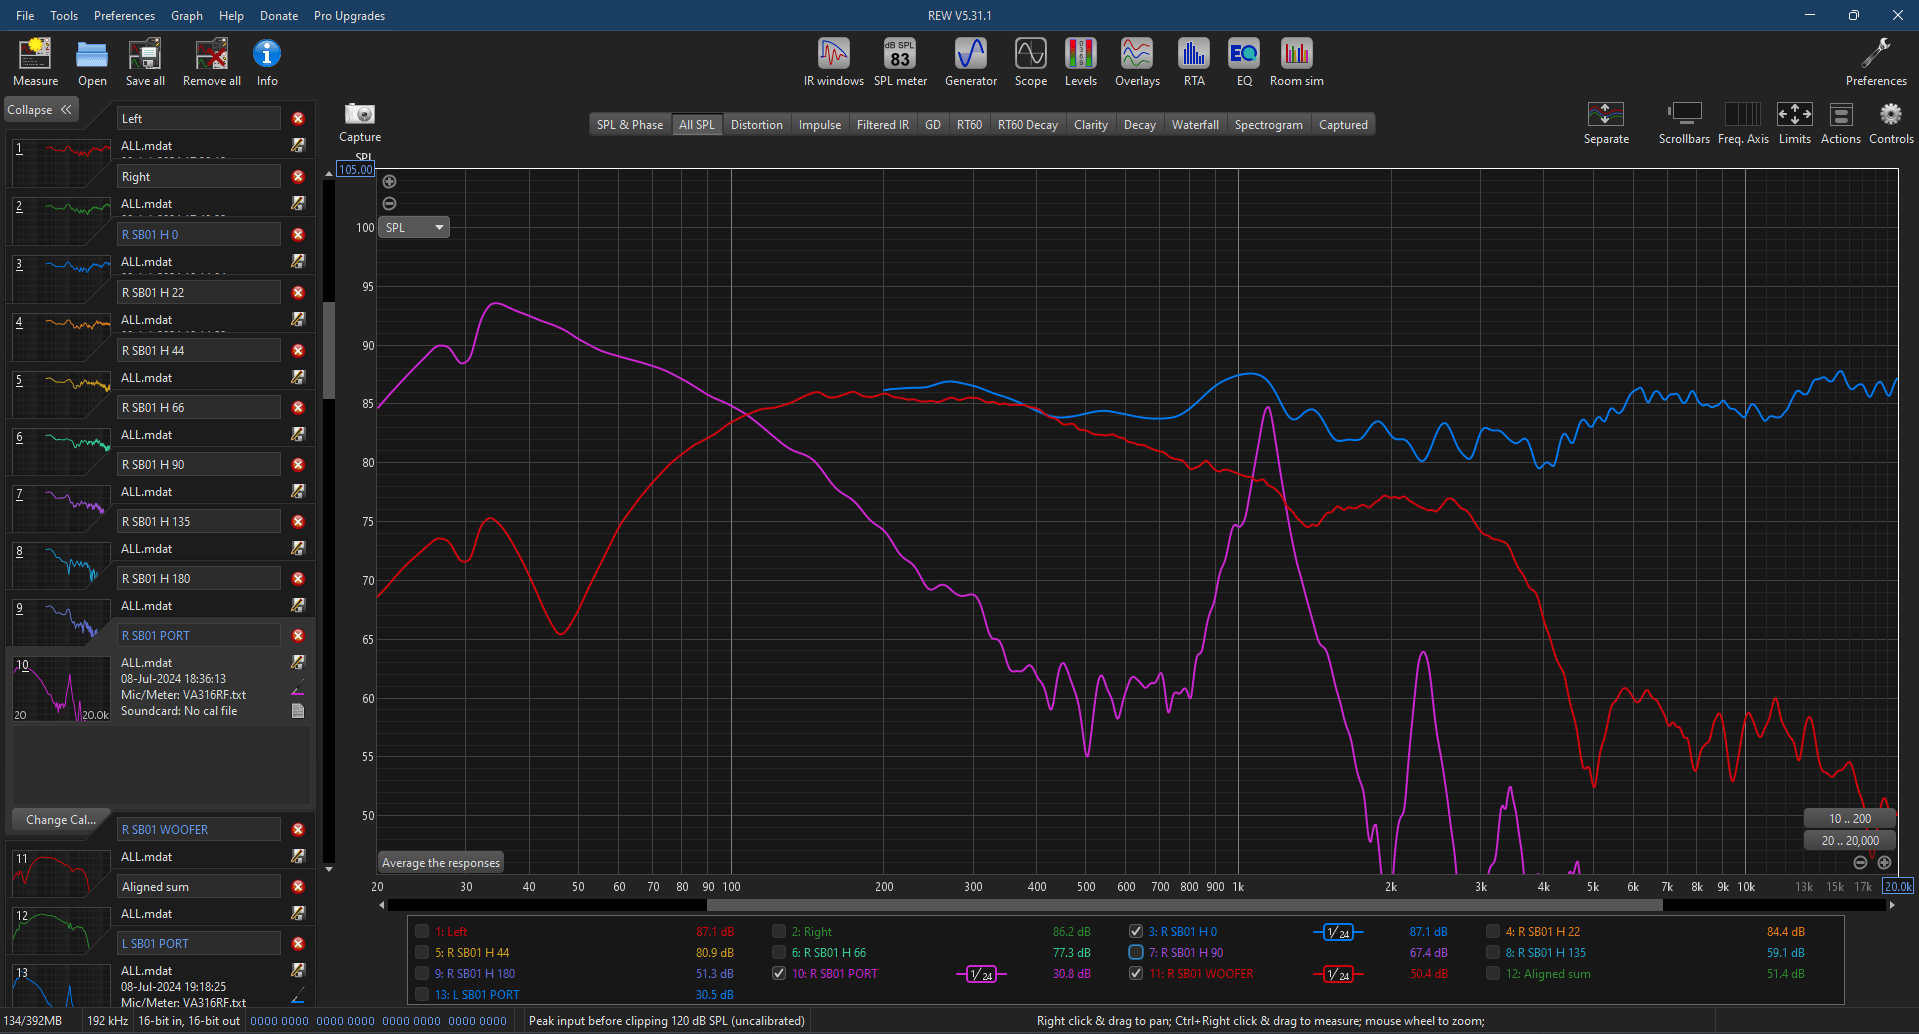Open the Room sim tool
Viewport: 1919px width, 1034px height.
coord(1297,62)
